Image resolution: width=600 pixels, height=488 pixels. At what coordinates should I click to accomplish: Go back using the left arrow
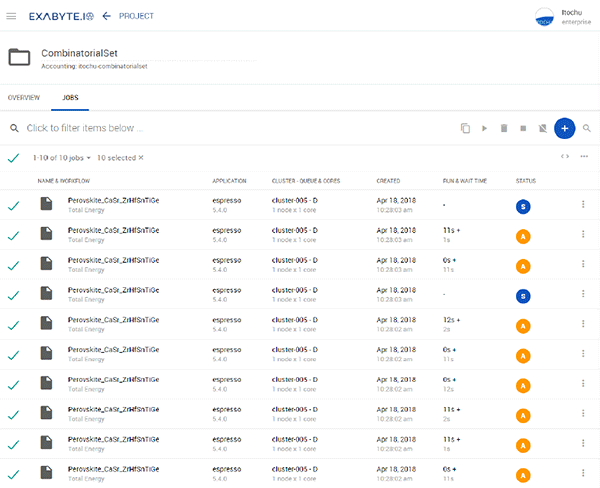tap(107, 16)
